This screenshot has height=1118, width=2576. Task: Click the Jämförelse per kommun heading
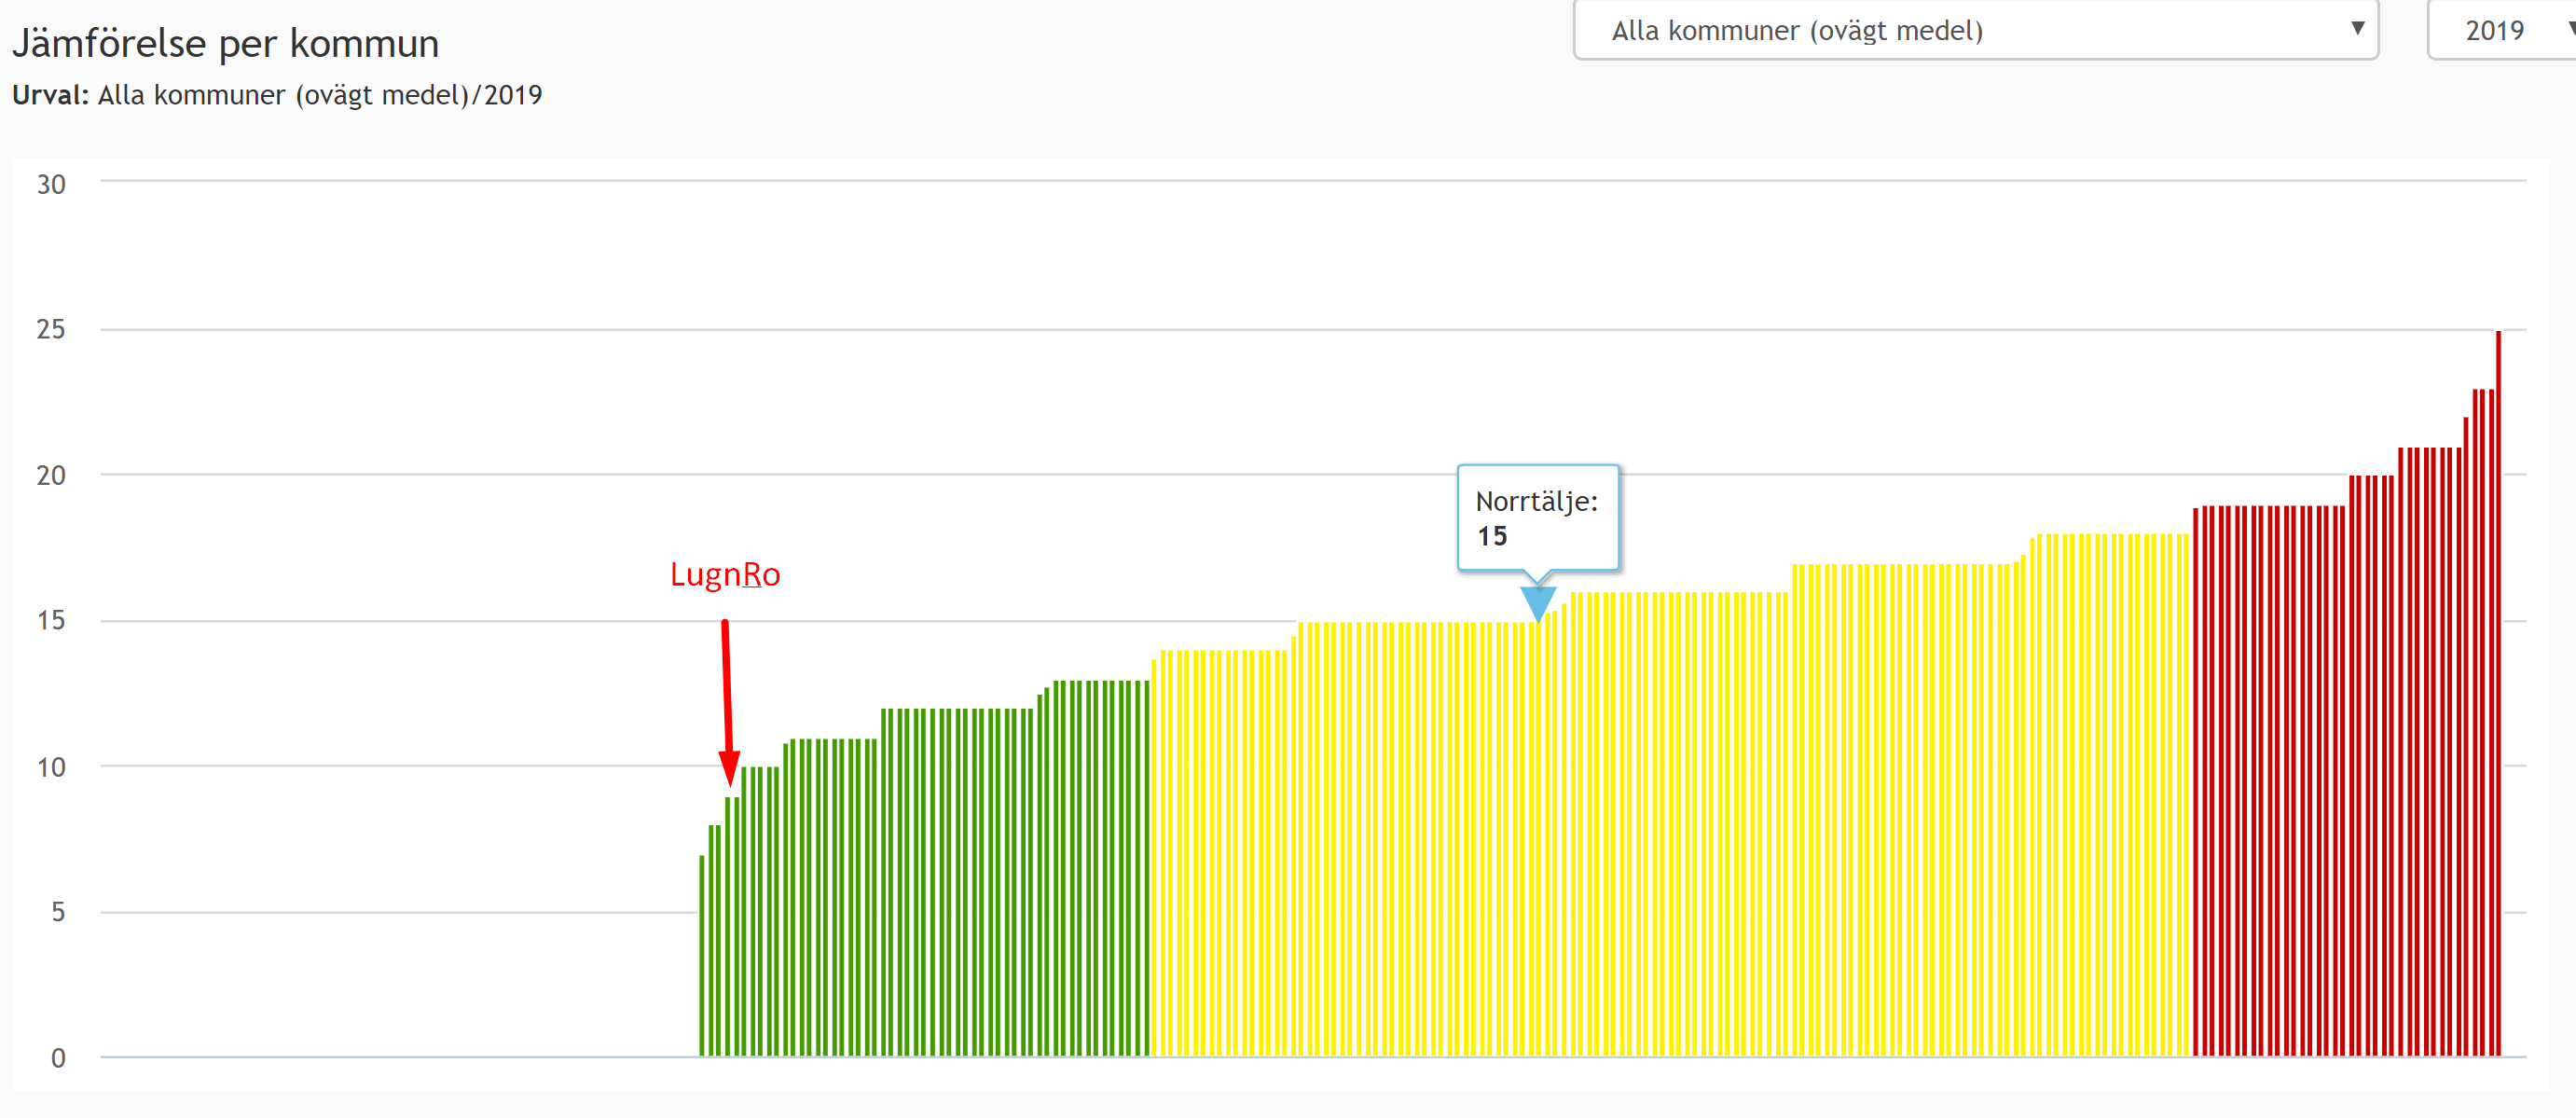coord(226,44)
